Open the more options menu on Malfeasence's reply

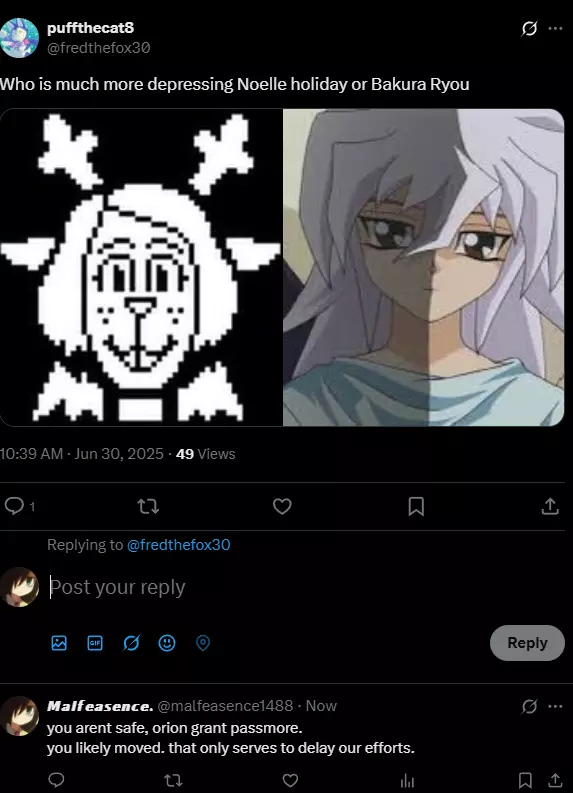[555, 706]
